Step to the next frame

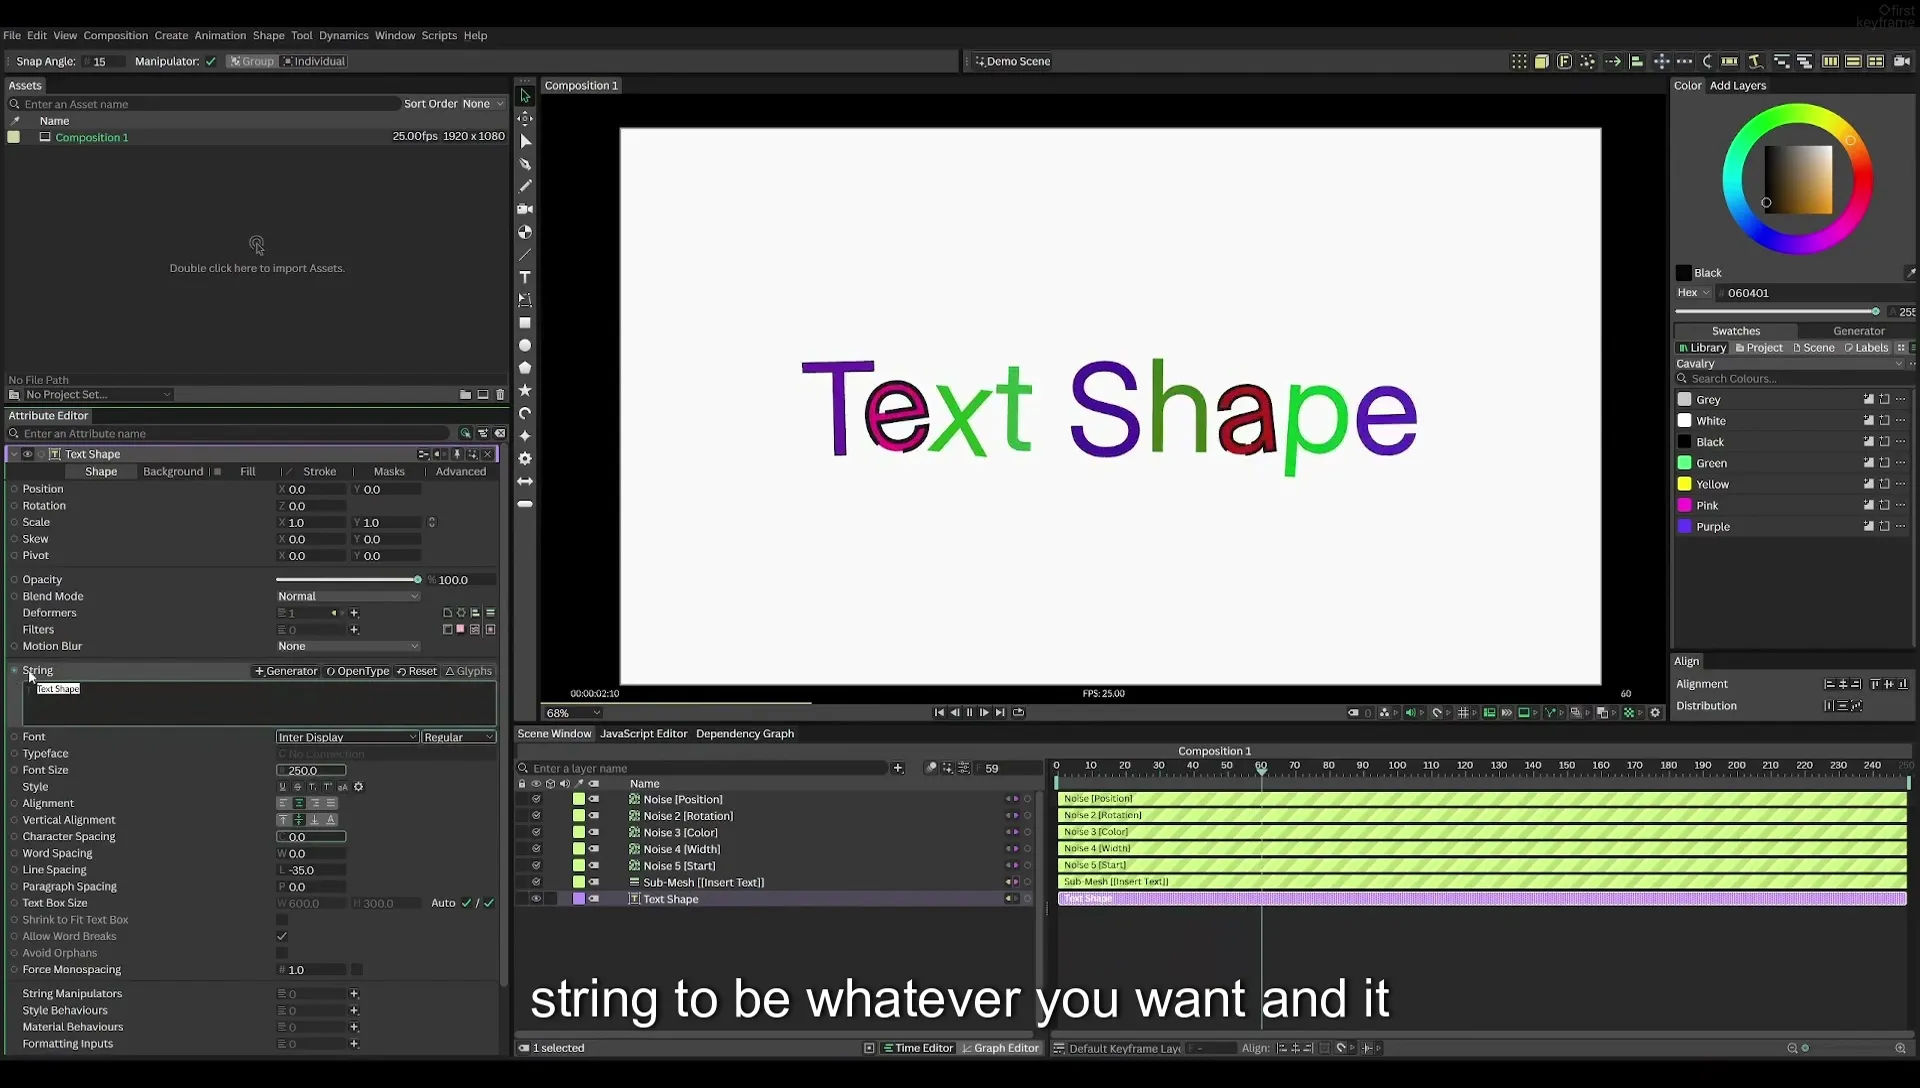tap(984, 713)
